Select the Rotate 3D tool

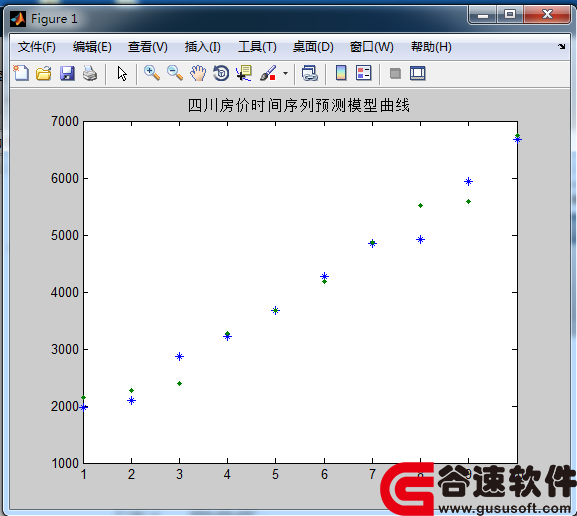tap(221, 73)
